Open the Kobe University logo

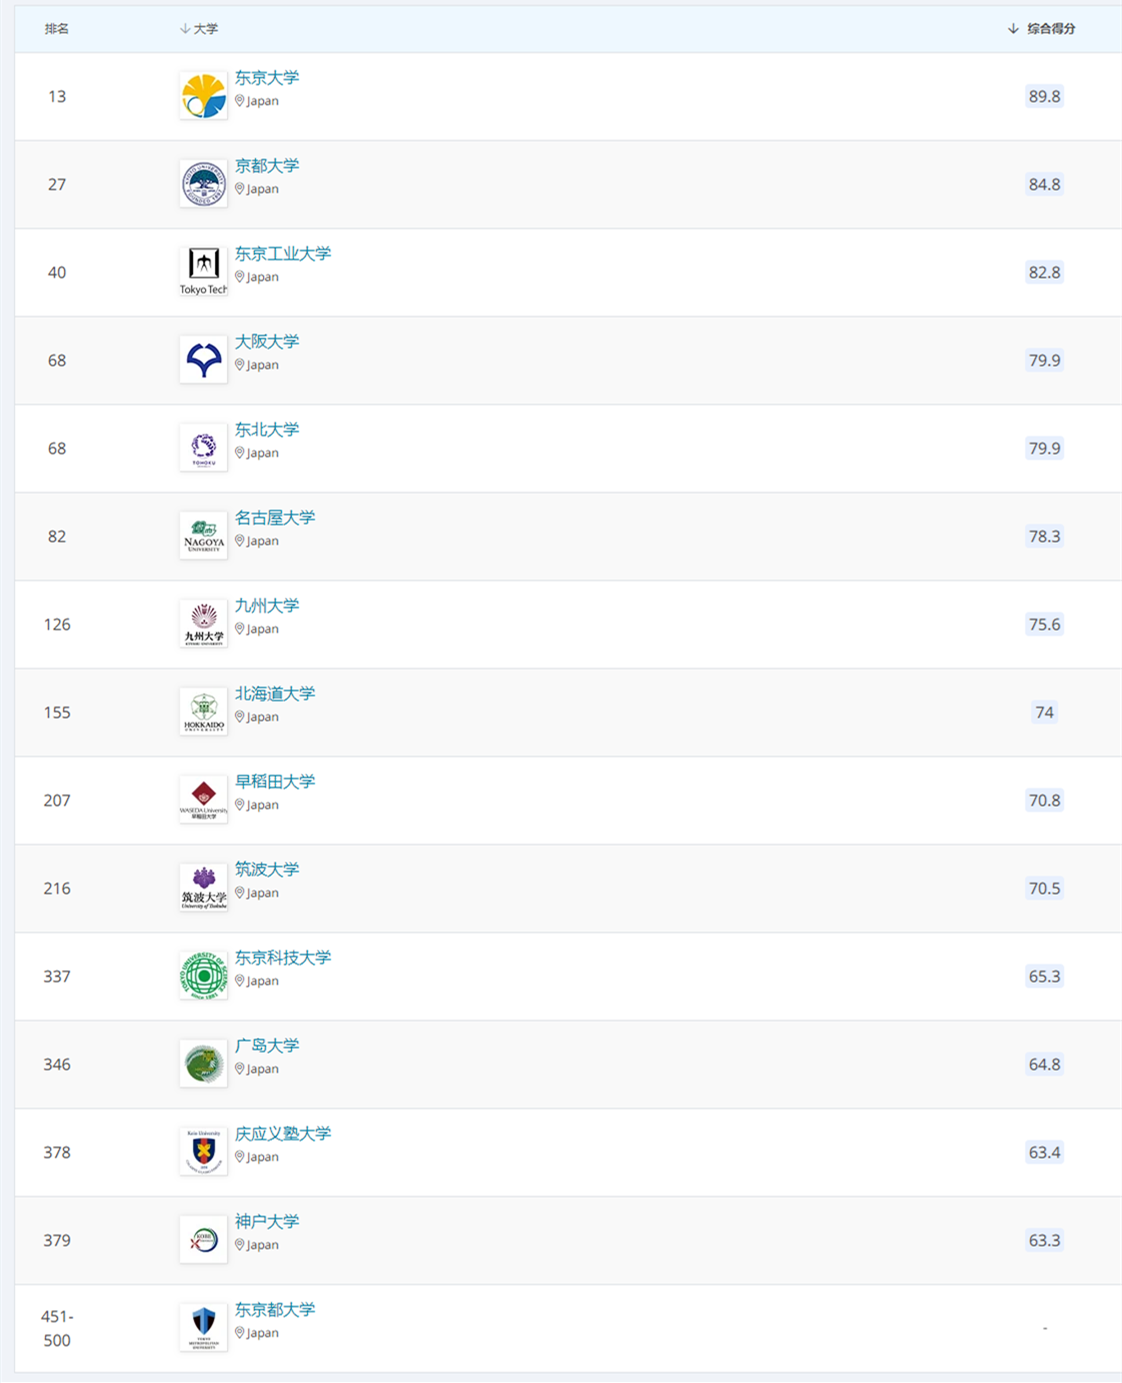203,1240
